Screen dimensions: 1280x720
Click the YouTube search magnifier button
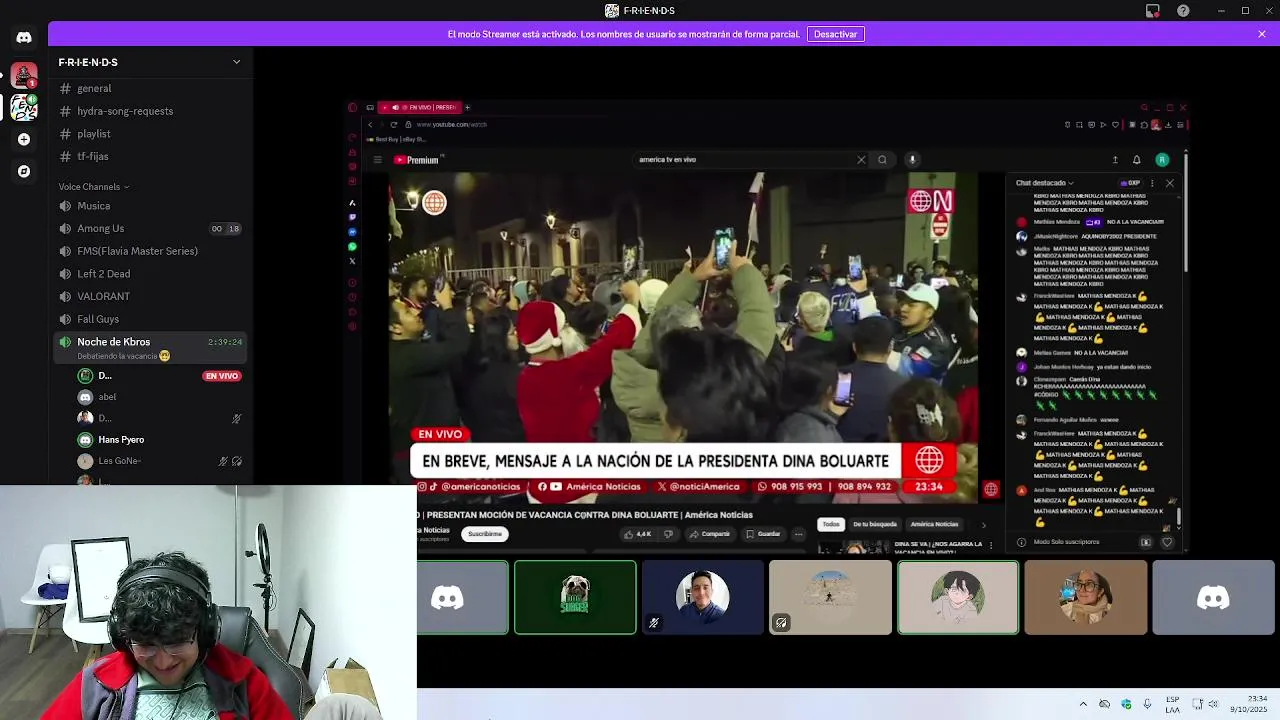tap(882, 159)
